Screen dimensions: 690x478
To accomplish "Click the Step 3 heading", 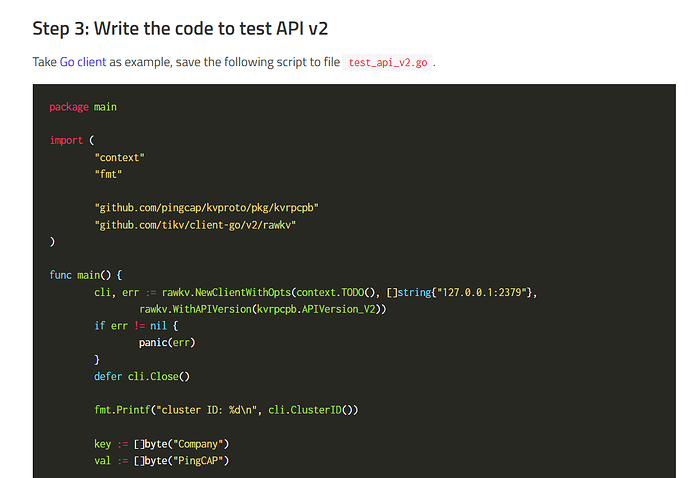I will 180,29.
